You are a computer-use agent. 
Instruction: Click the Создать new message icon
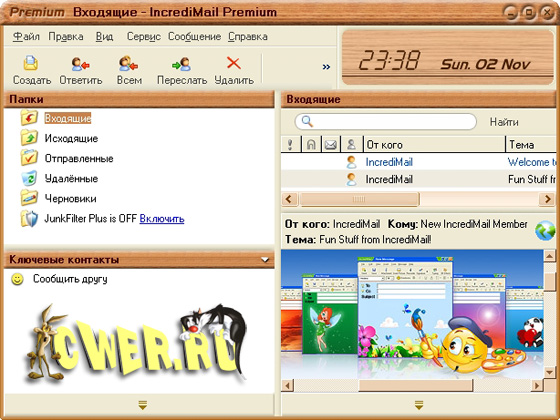[x=31, y=63]
